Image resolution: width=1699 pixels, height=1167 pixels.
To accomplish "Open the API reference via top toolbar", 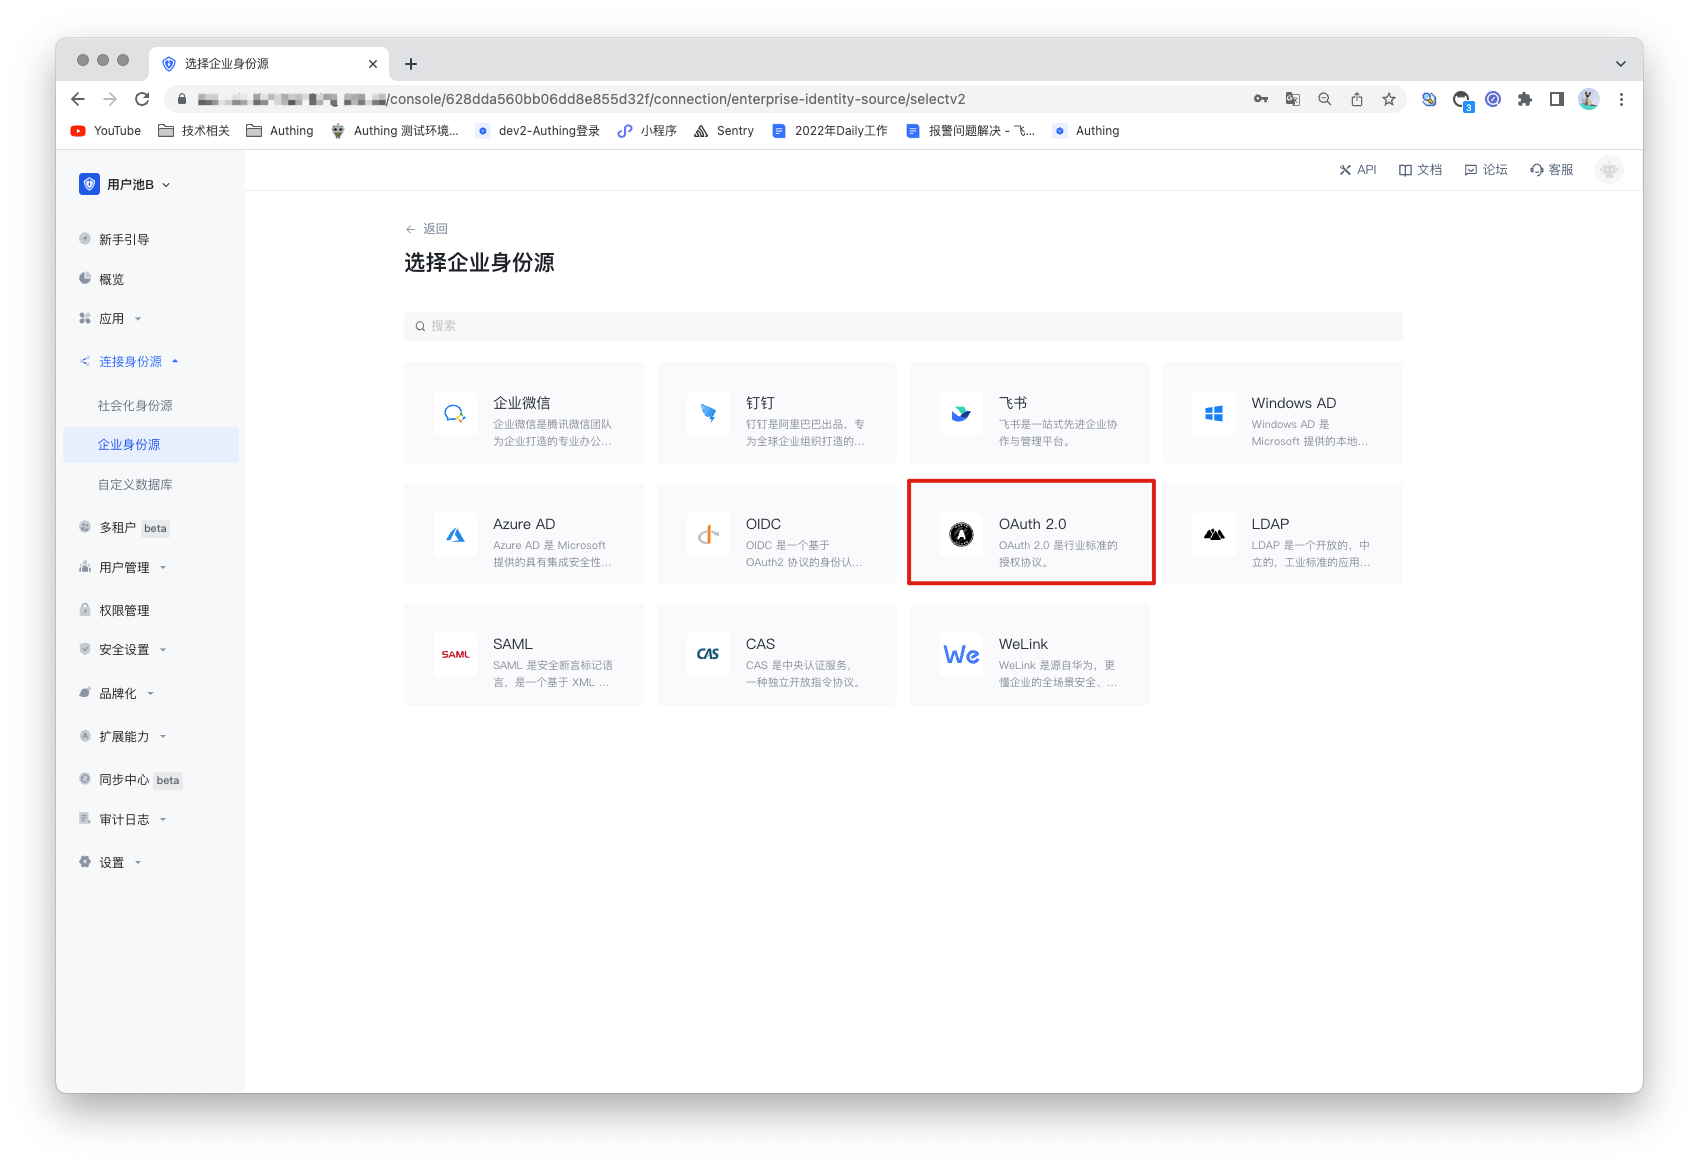I will [1357, 169].
